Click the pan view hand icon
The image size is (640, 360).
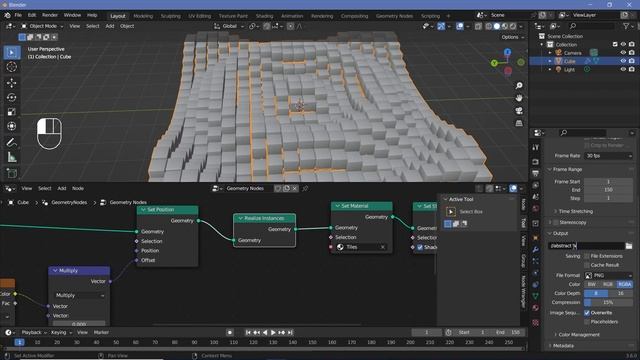click(519, 98)
